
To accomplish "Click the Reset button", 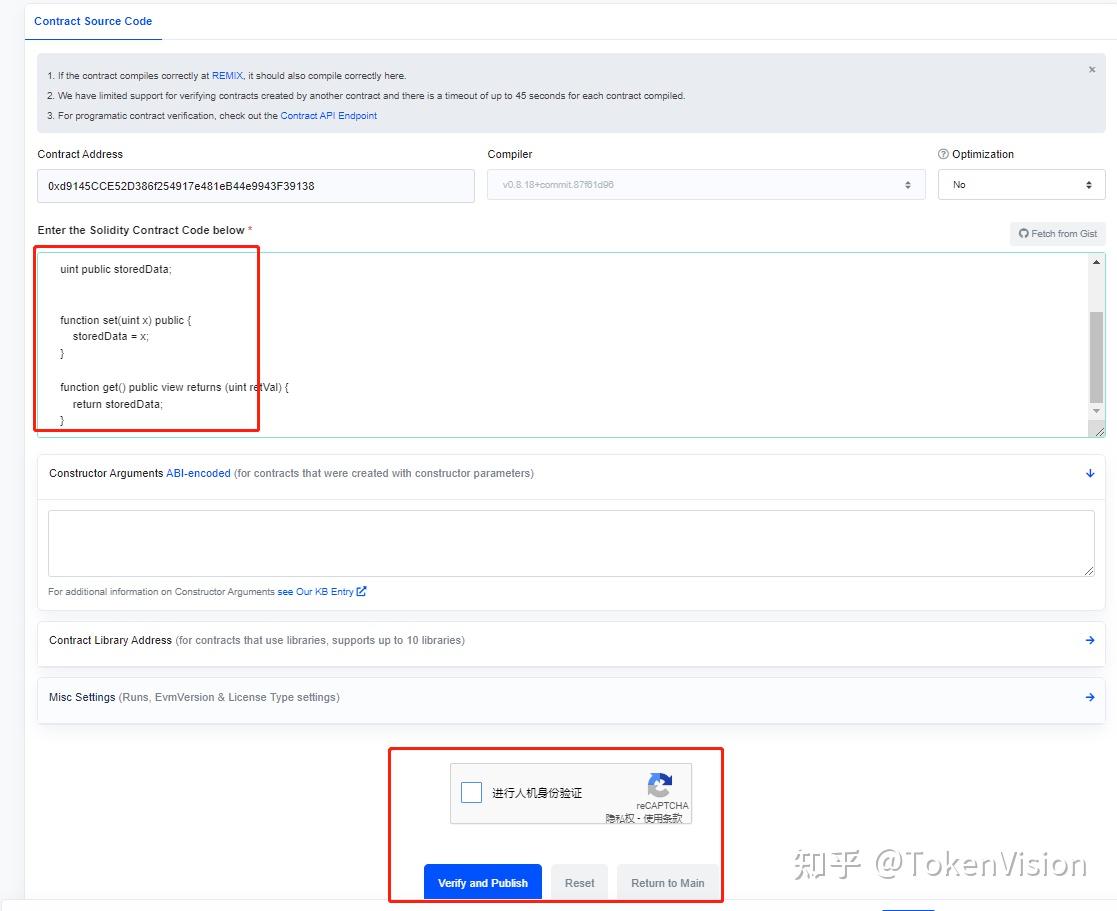I will [x=579, y=883].
